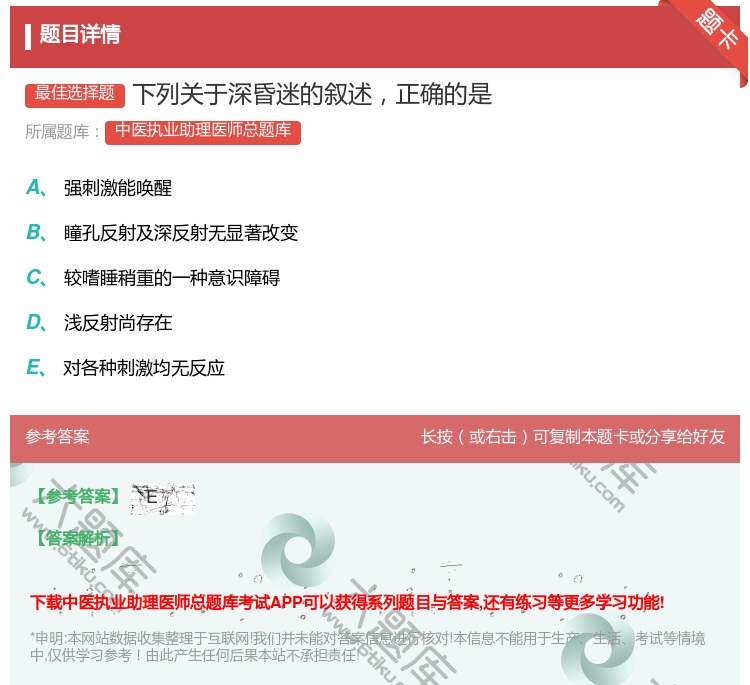Select option C 较嗜睡稍重的一种意识障碍
The height and width of the screenshot is (685, 750).
[x=153, y=278]
